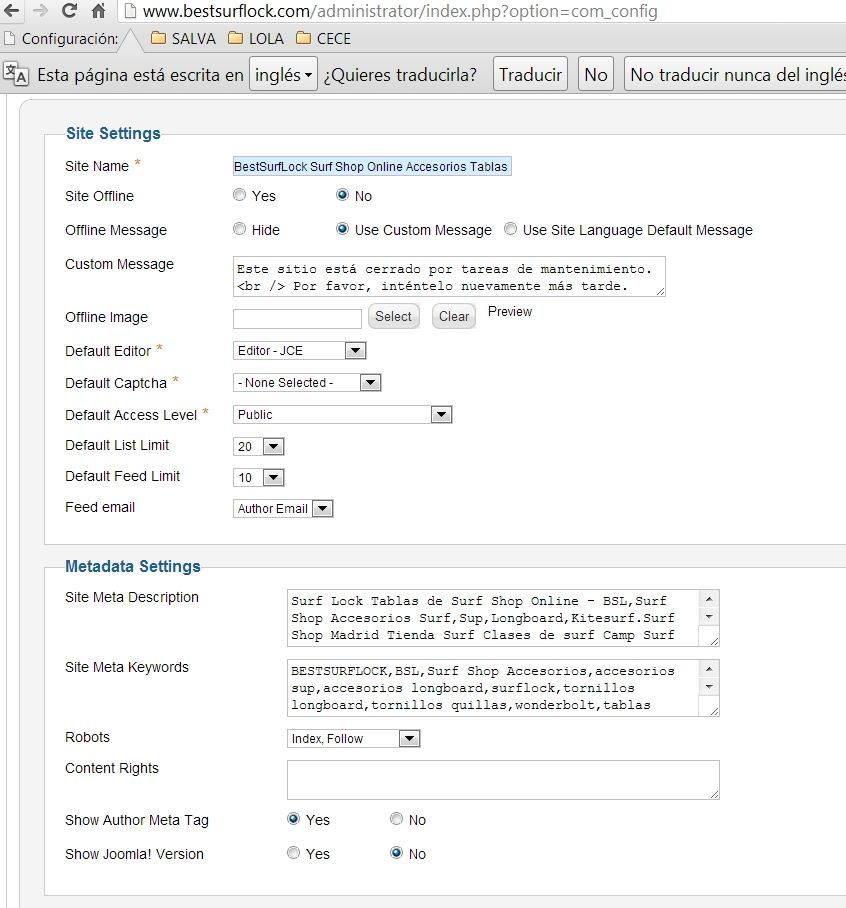The width and height of the screenshot is (846, 908).
Task: Click into the Offline Image field
Action: (297, 318)
